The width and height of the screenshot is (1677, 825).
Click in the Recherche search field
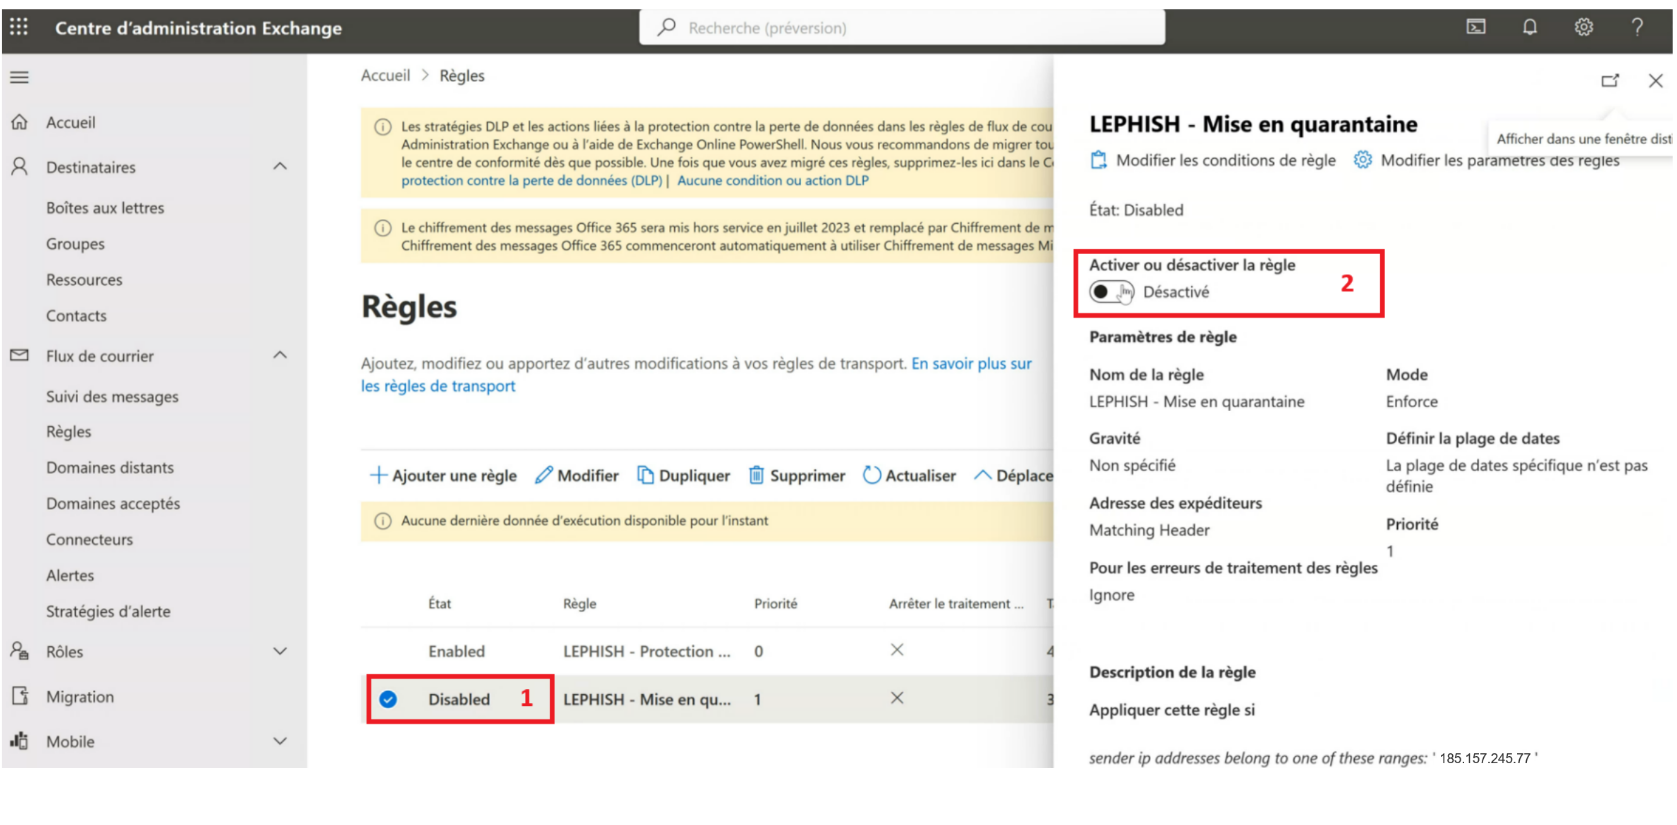(x=900, y=28)
